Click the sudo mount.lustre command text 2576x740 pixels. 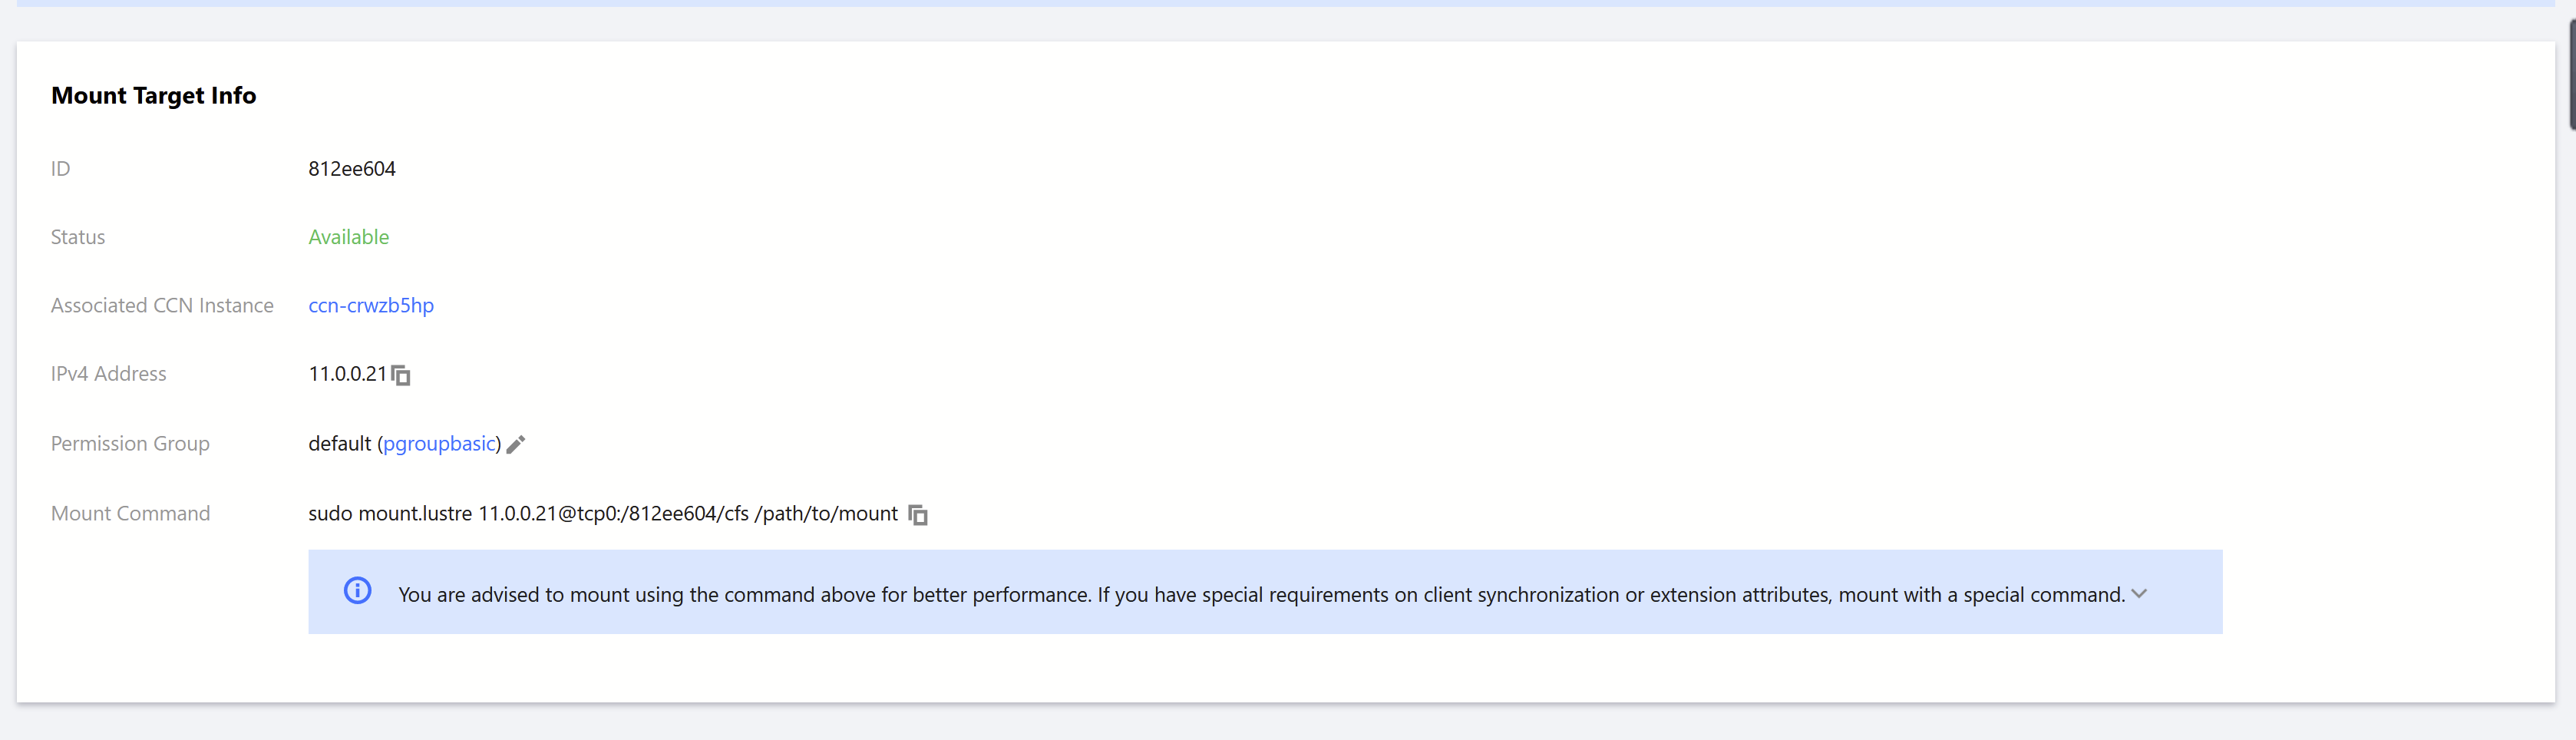pyautogui.click(x=602, y=513)
